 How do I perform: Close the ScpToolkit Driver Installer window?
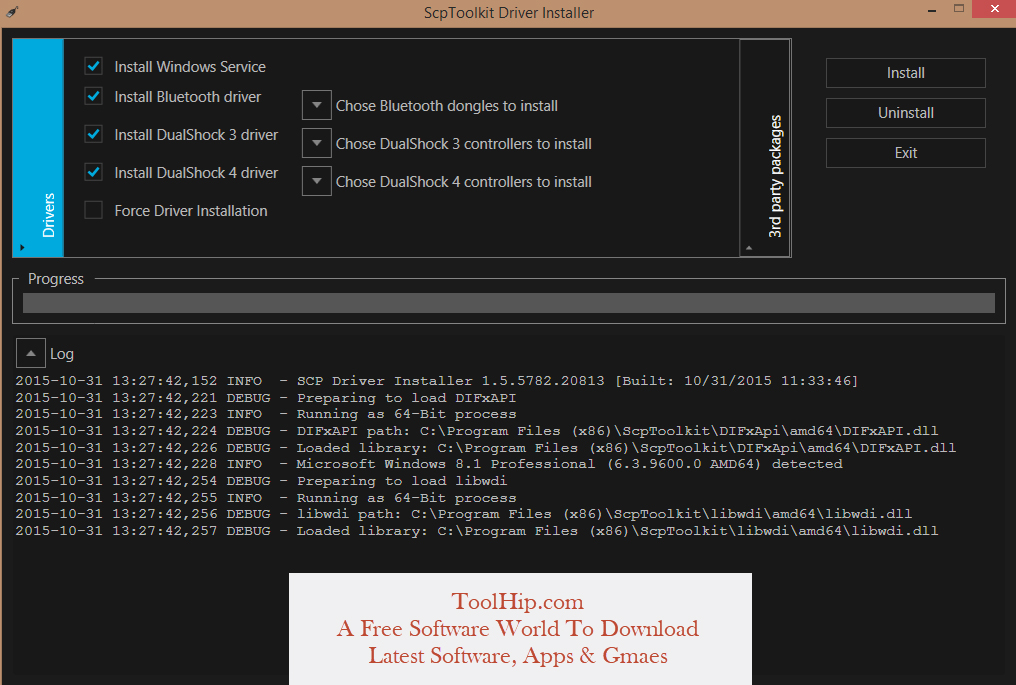[x=995, y=9]
